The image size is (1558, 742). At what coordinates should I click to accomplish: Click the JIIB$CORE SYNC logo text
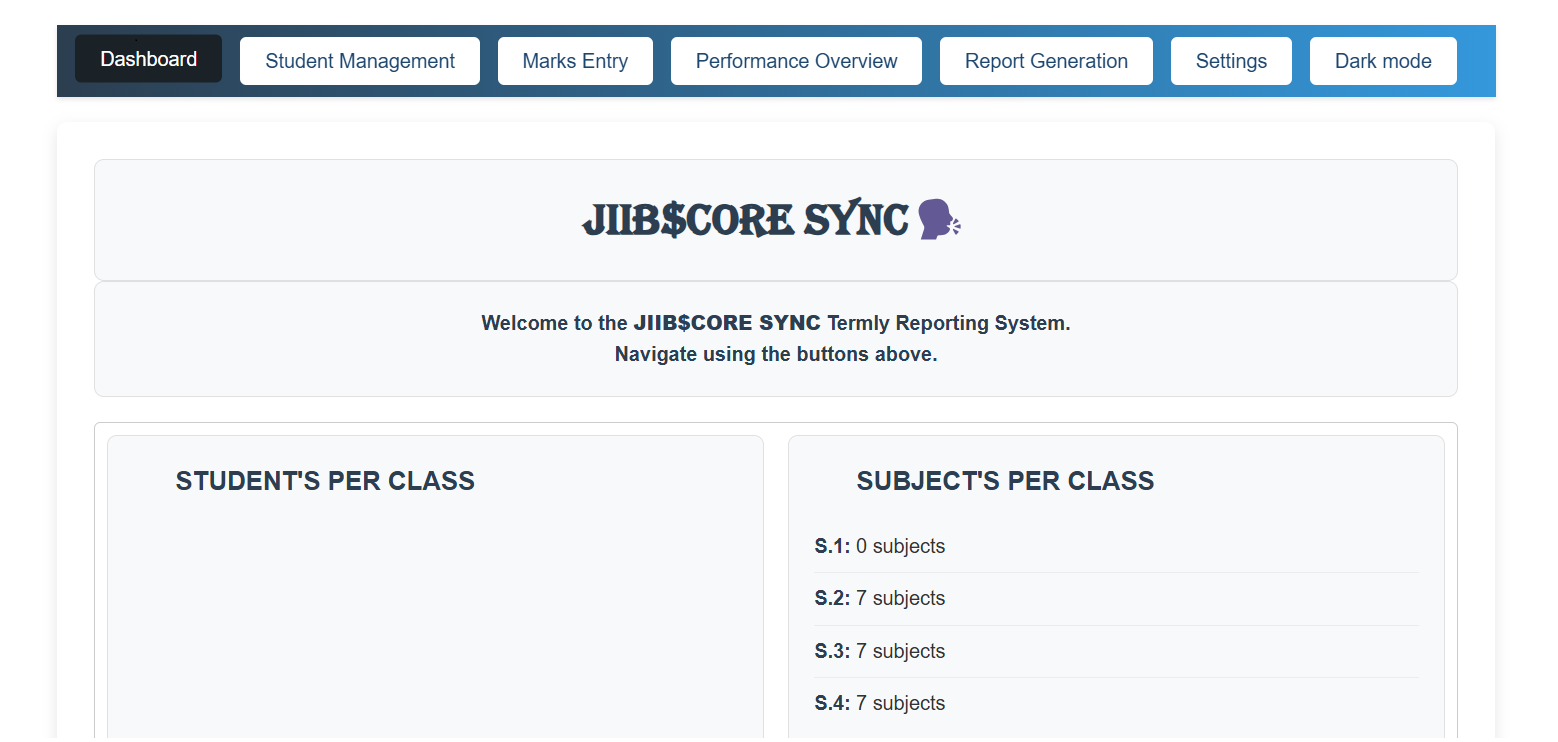pyautogui.click(x=744, y=218)
